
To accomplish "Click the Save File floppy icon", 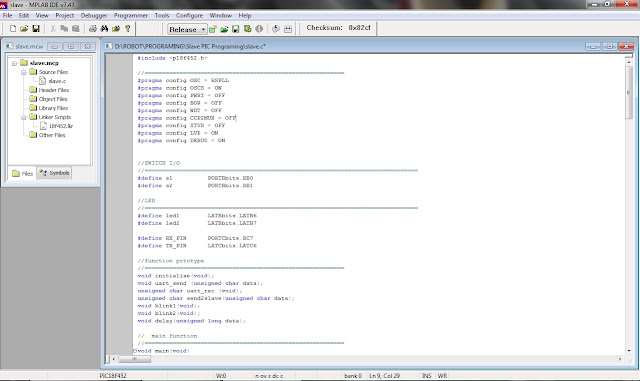I will point(36,29).
